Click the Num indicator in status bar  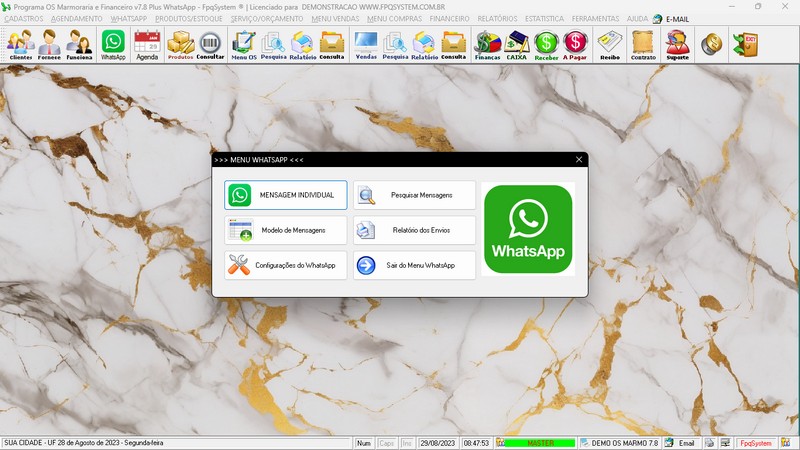(x=364, y=443)
